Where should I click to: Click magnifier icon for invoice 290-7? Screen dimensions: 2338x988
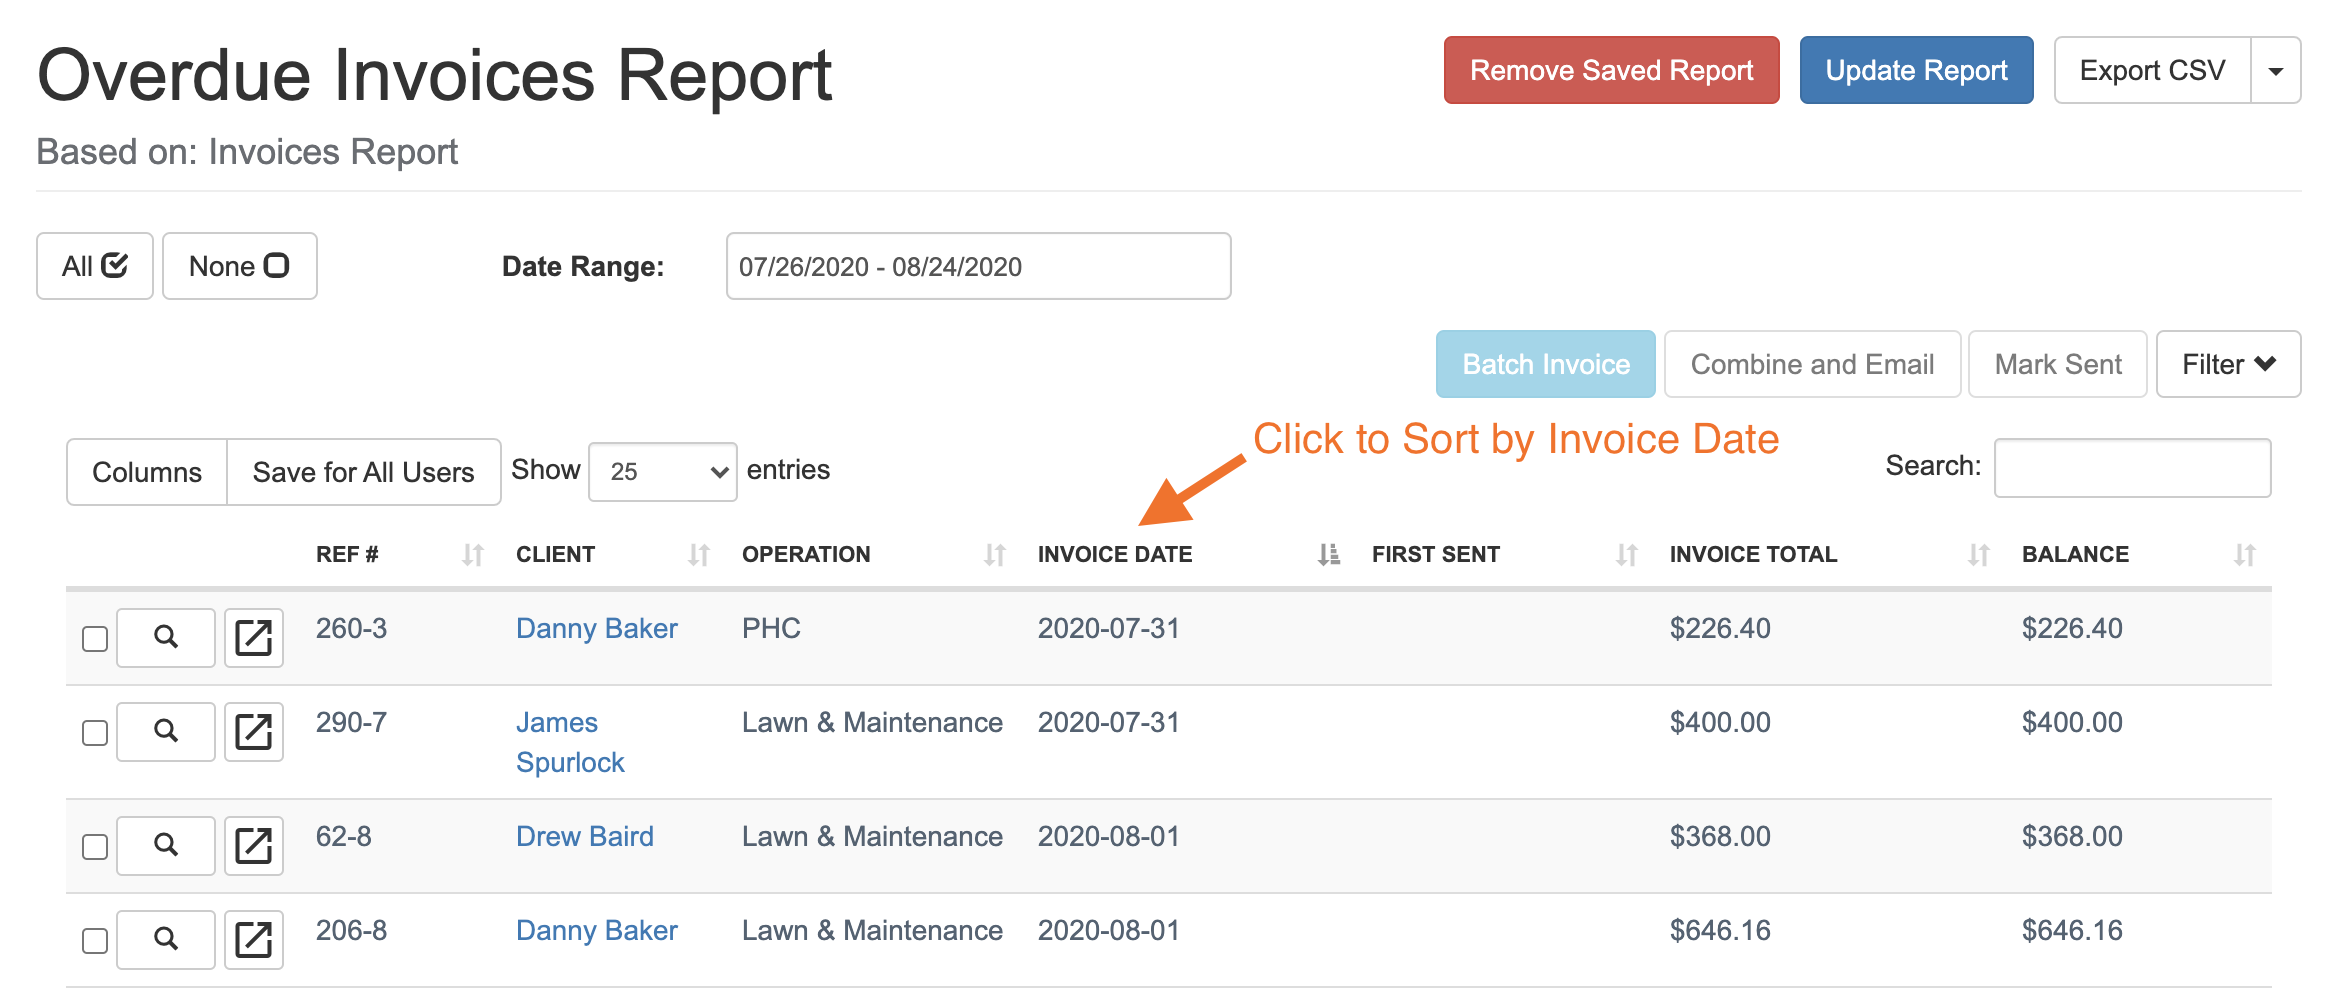[166, 731]
